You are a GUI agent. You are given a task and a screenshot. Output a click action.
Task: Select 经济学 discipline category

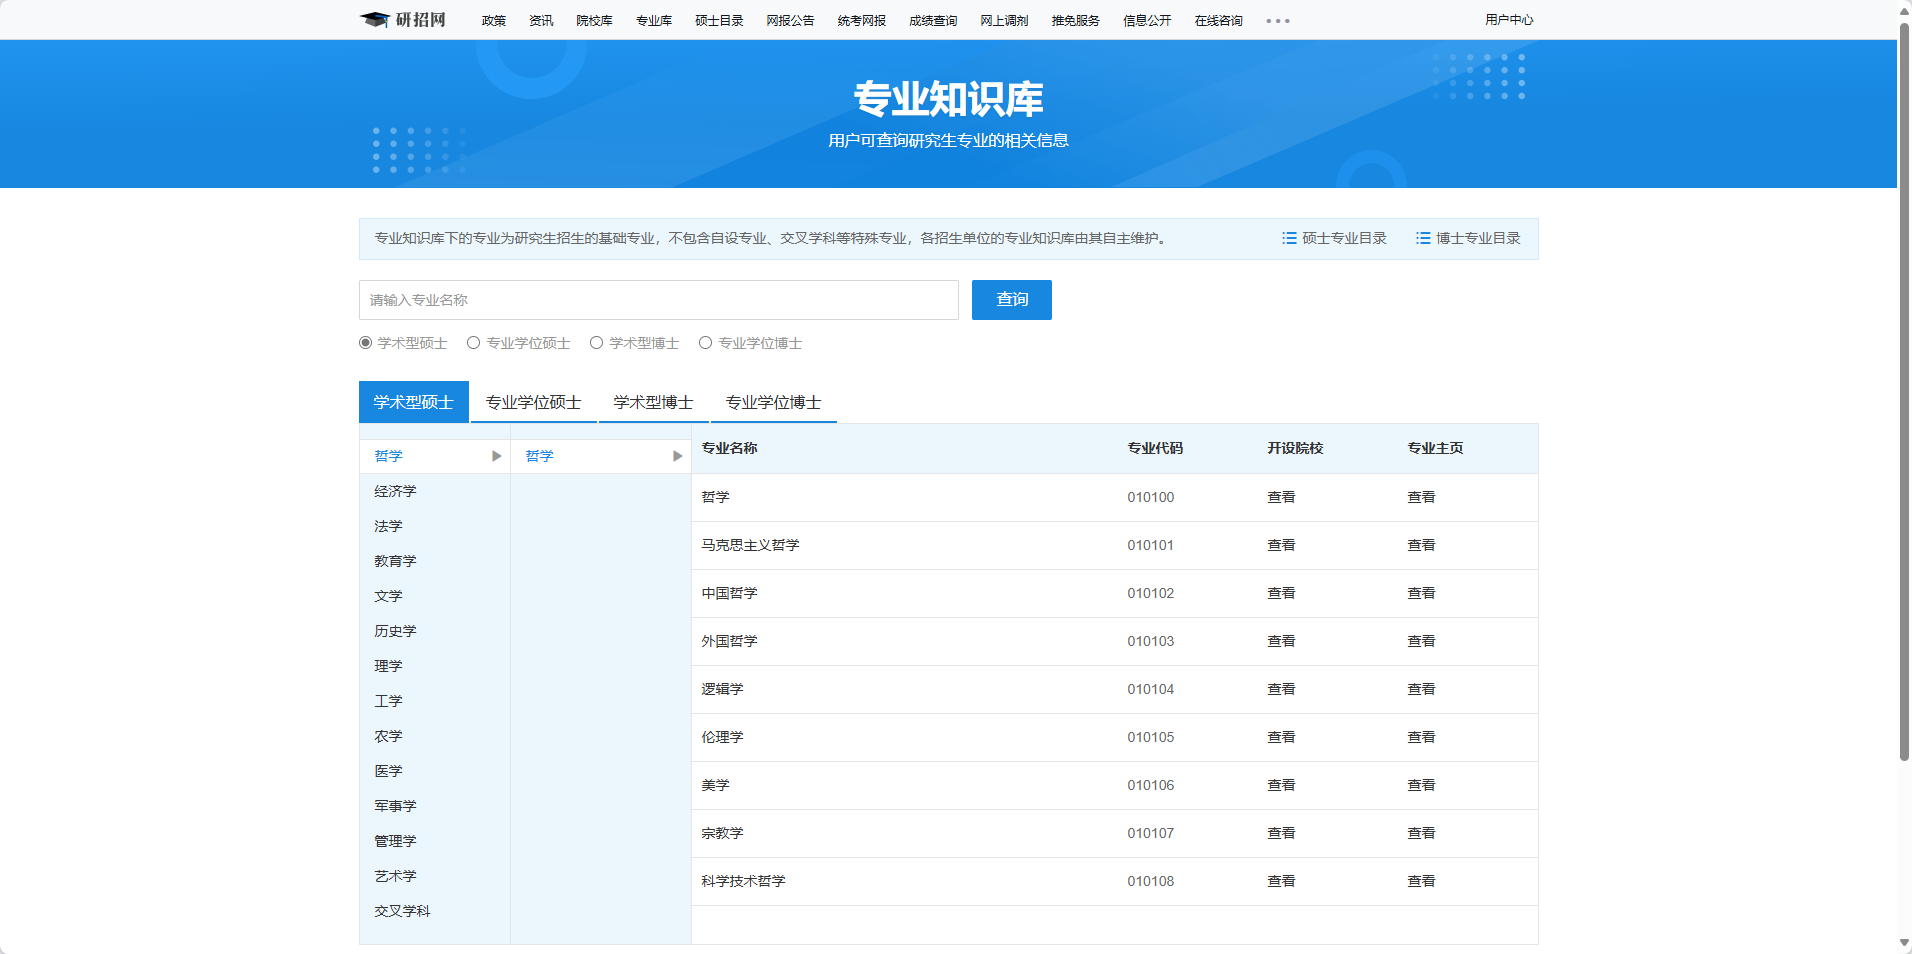[x=396, y=491]
